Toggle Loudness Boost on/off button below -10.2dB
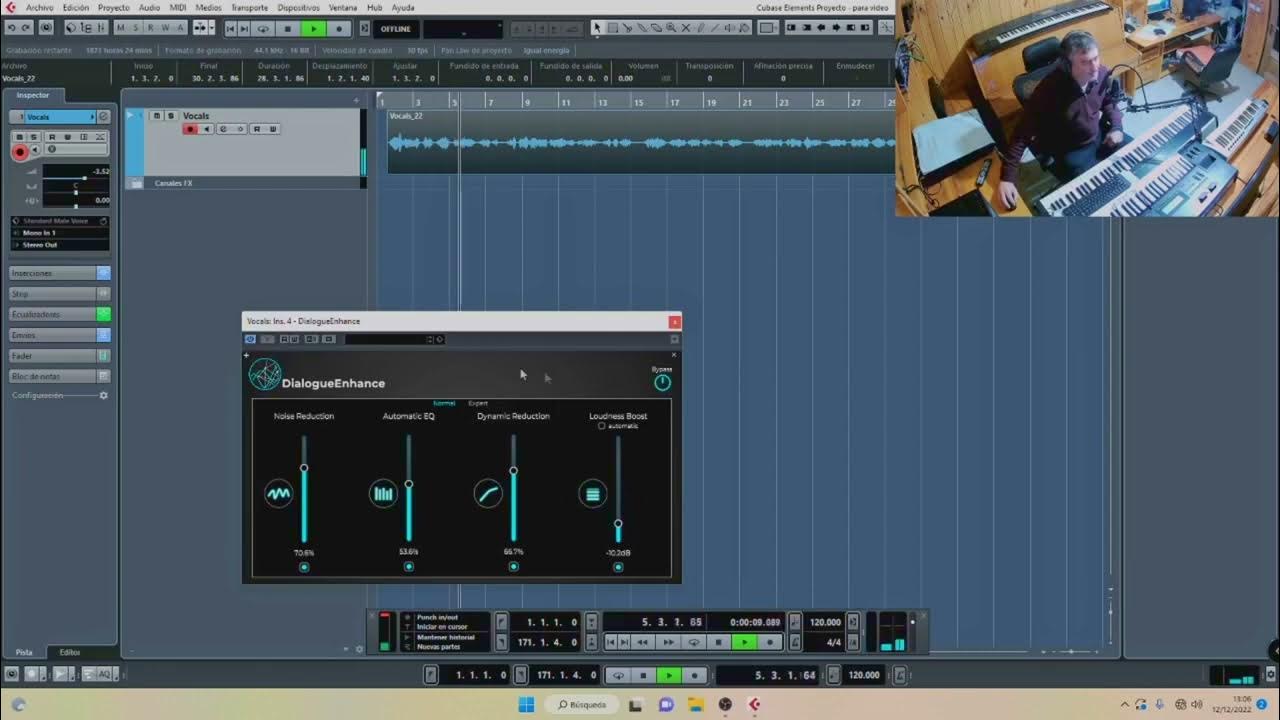The width and height of the screenshot is (1280, 720). [618, 567]
